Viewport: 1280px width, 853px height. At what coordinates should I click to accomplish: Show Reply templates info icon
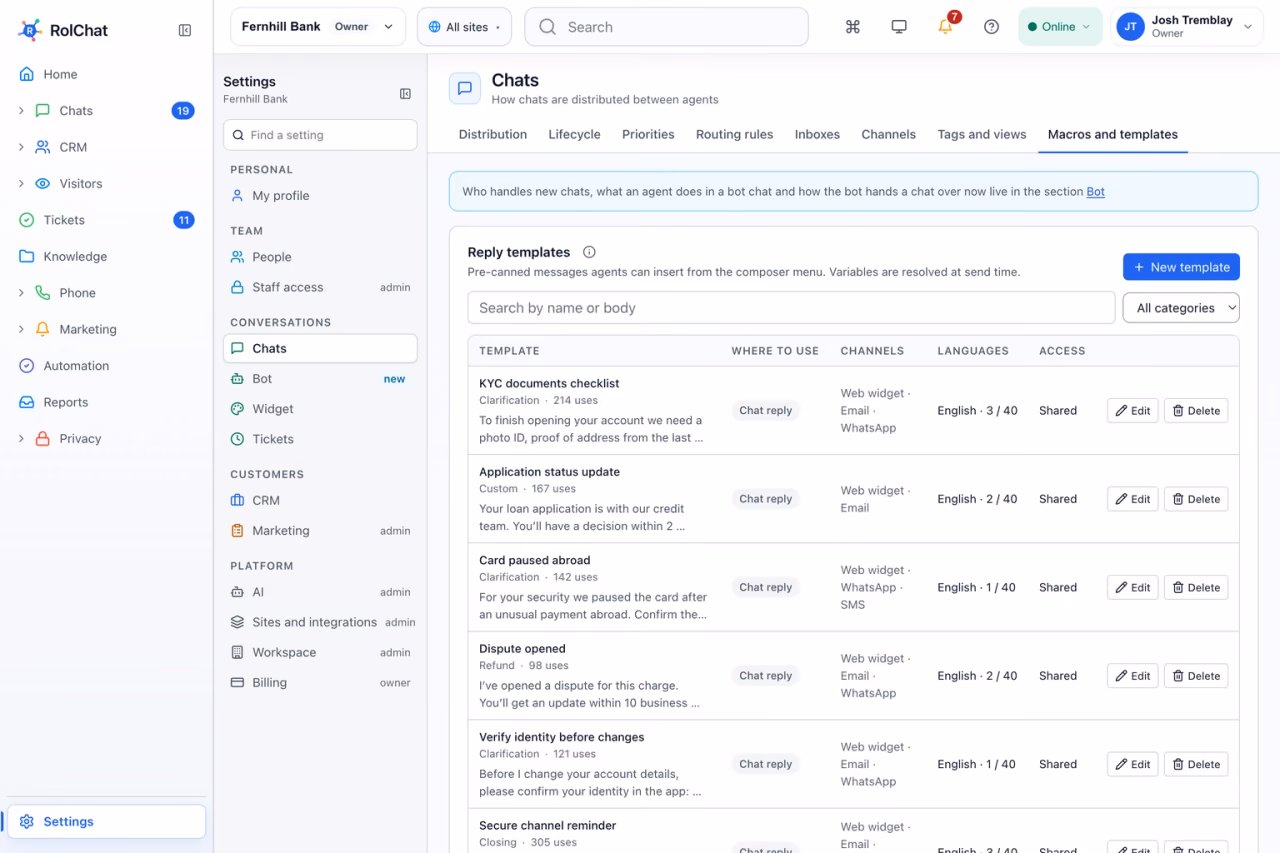click(x=589, y=252)
